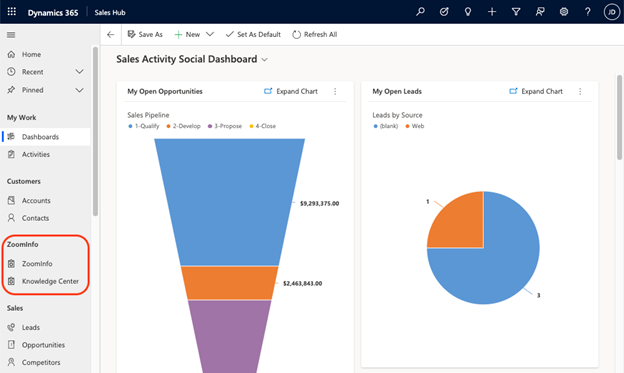The width and height of the screenshot is (624, 373).
Task: Click the help question mark icon
Action: coord(587,12)
